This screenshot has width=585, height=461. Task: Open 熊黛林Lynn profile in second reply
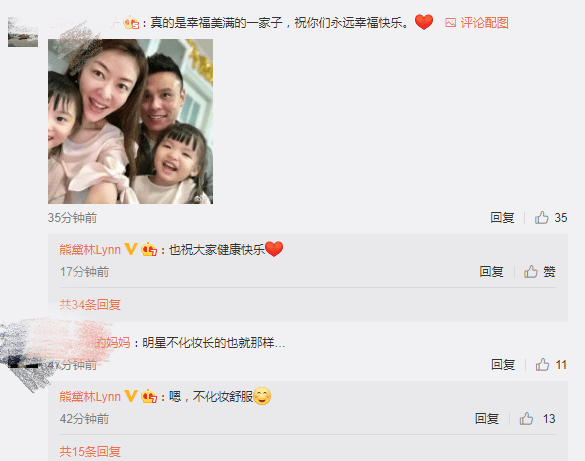coord(90,396)
